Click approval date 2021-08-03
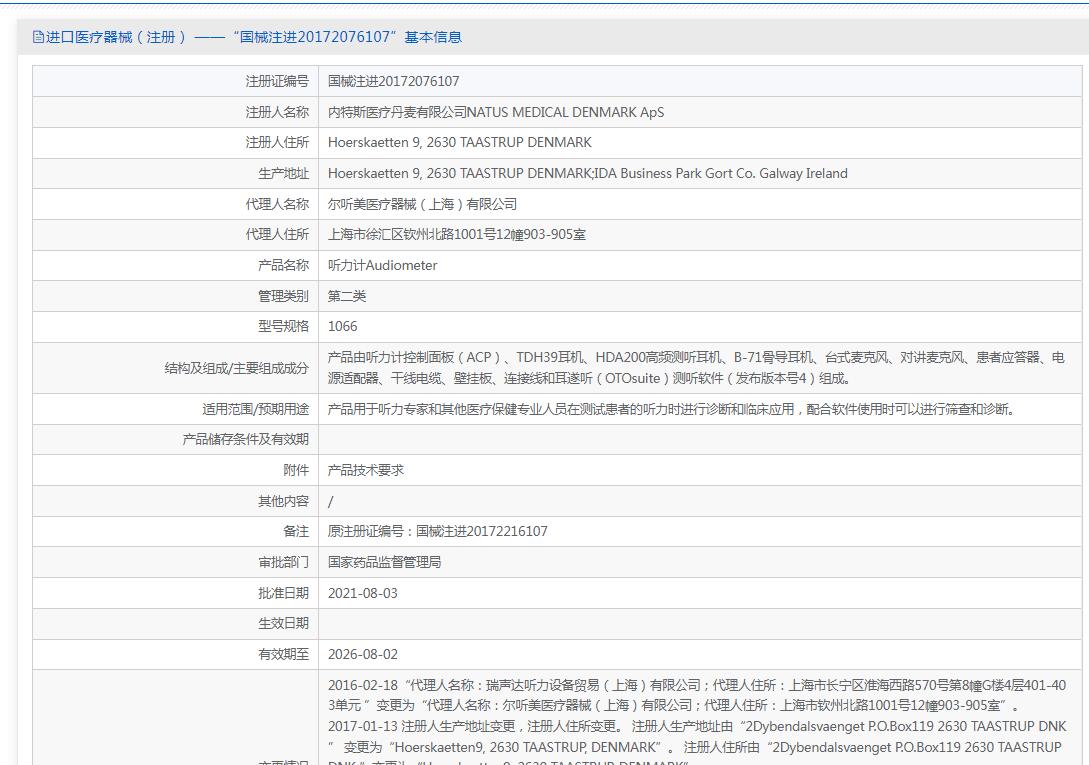The image size is (1089, 765). [x=363, y=593]
